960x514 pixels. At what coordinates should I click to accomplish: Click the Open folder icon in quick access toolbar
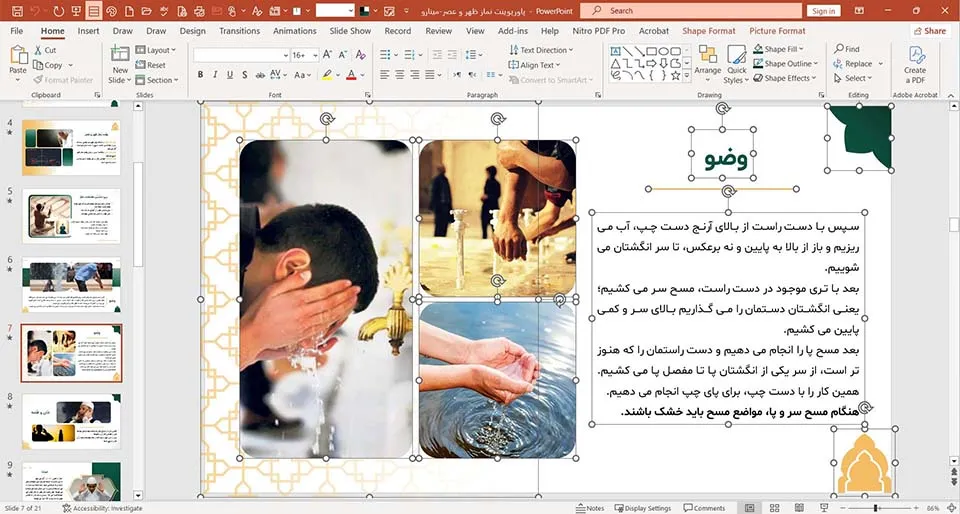[x=146, y=11]
